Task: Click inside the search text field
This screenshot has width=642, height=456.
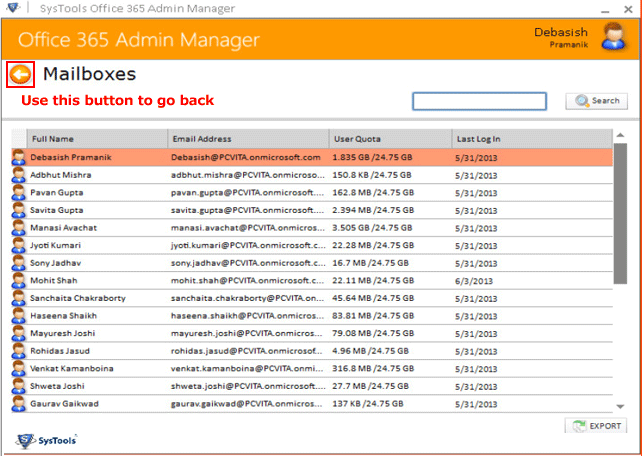Action: [x=479, y=101]
